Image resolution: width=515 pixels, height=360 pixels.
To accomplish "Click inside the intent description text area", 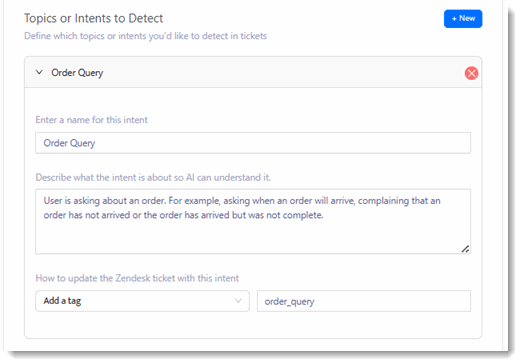I will [253, 221].
